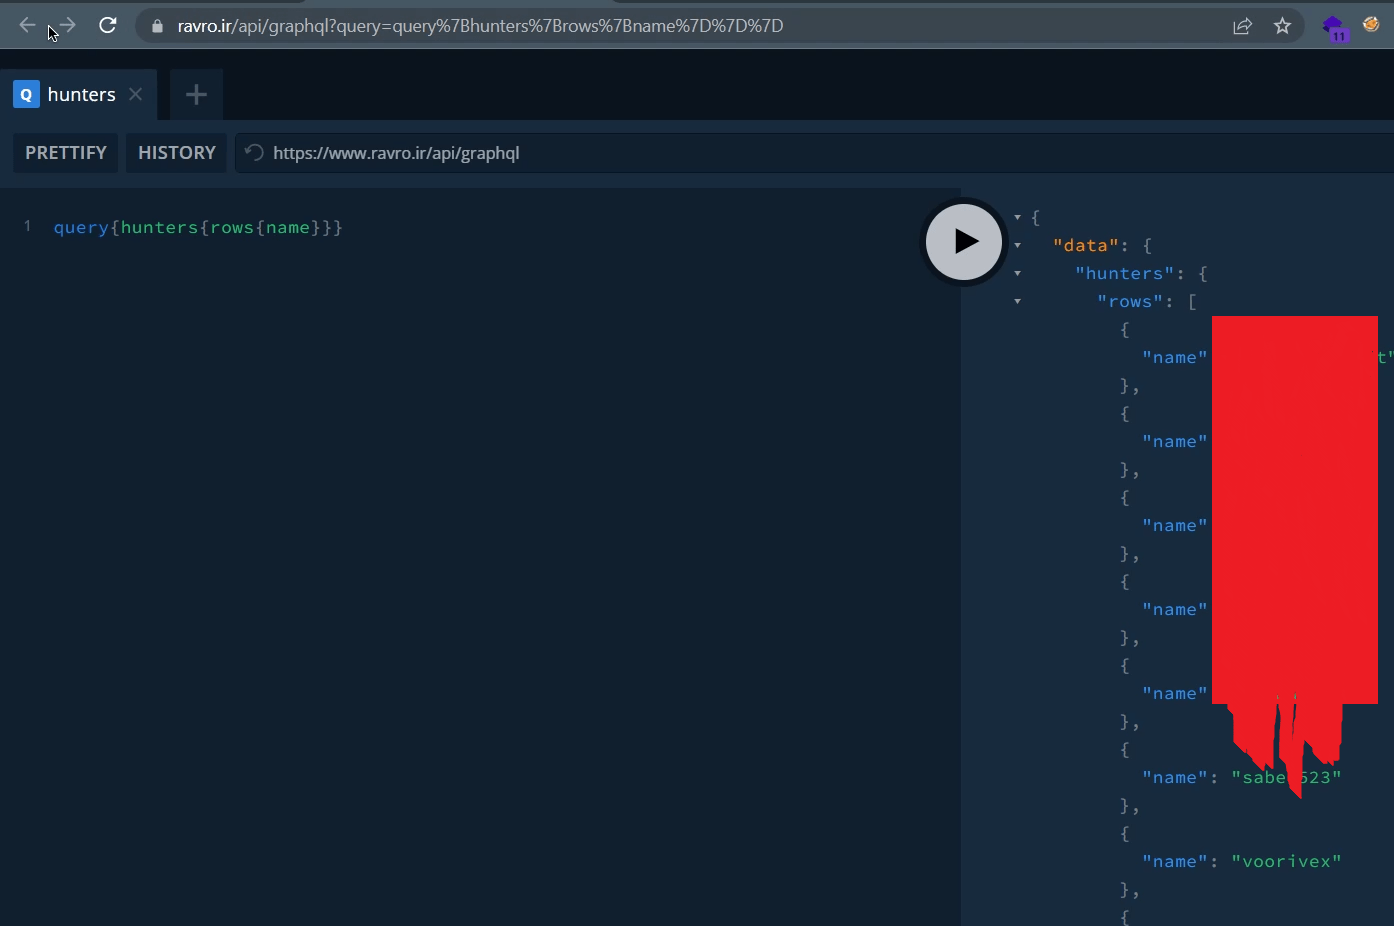1394x926 pixels.
Task: Click the hunters tab Q icon
Action: pos(26,94)
